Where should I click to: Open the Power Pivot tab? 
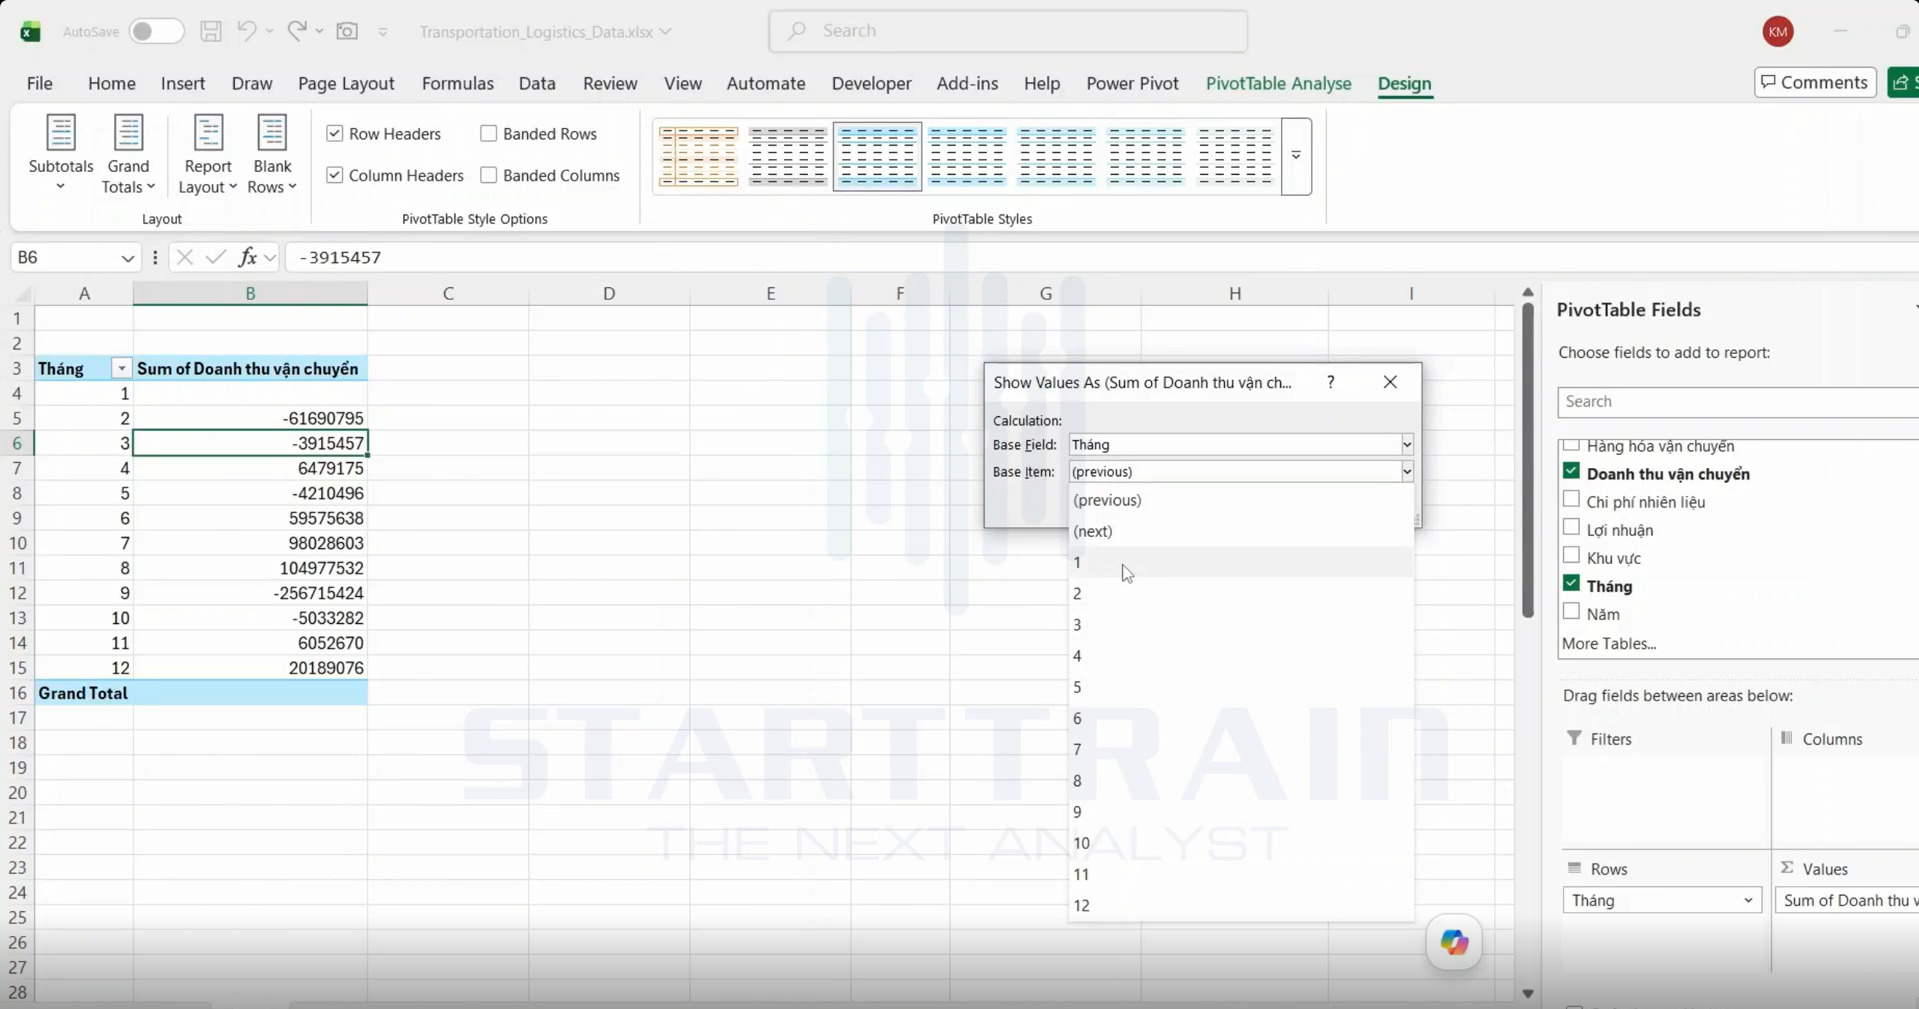(1132, 83)
